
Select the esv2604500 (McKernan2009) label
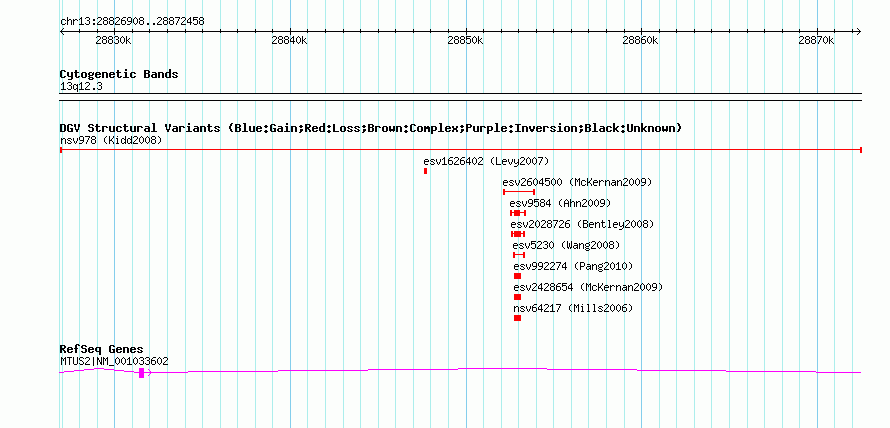pos(577,182)
